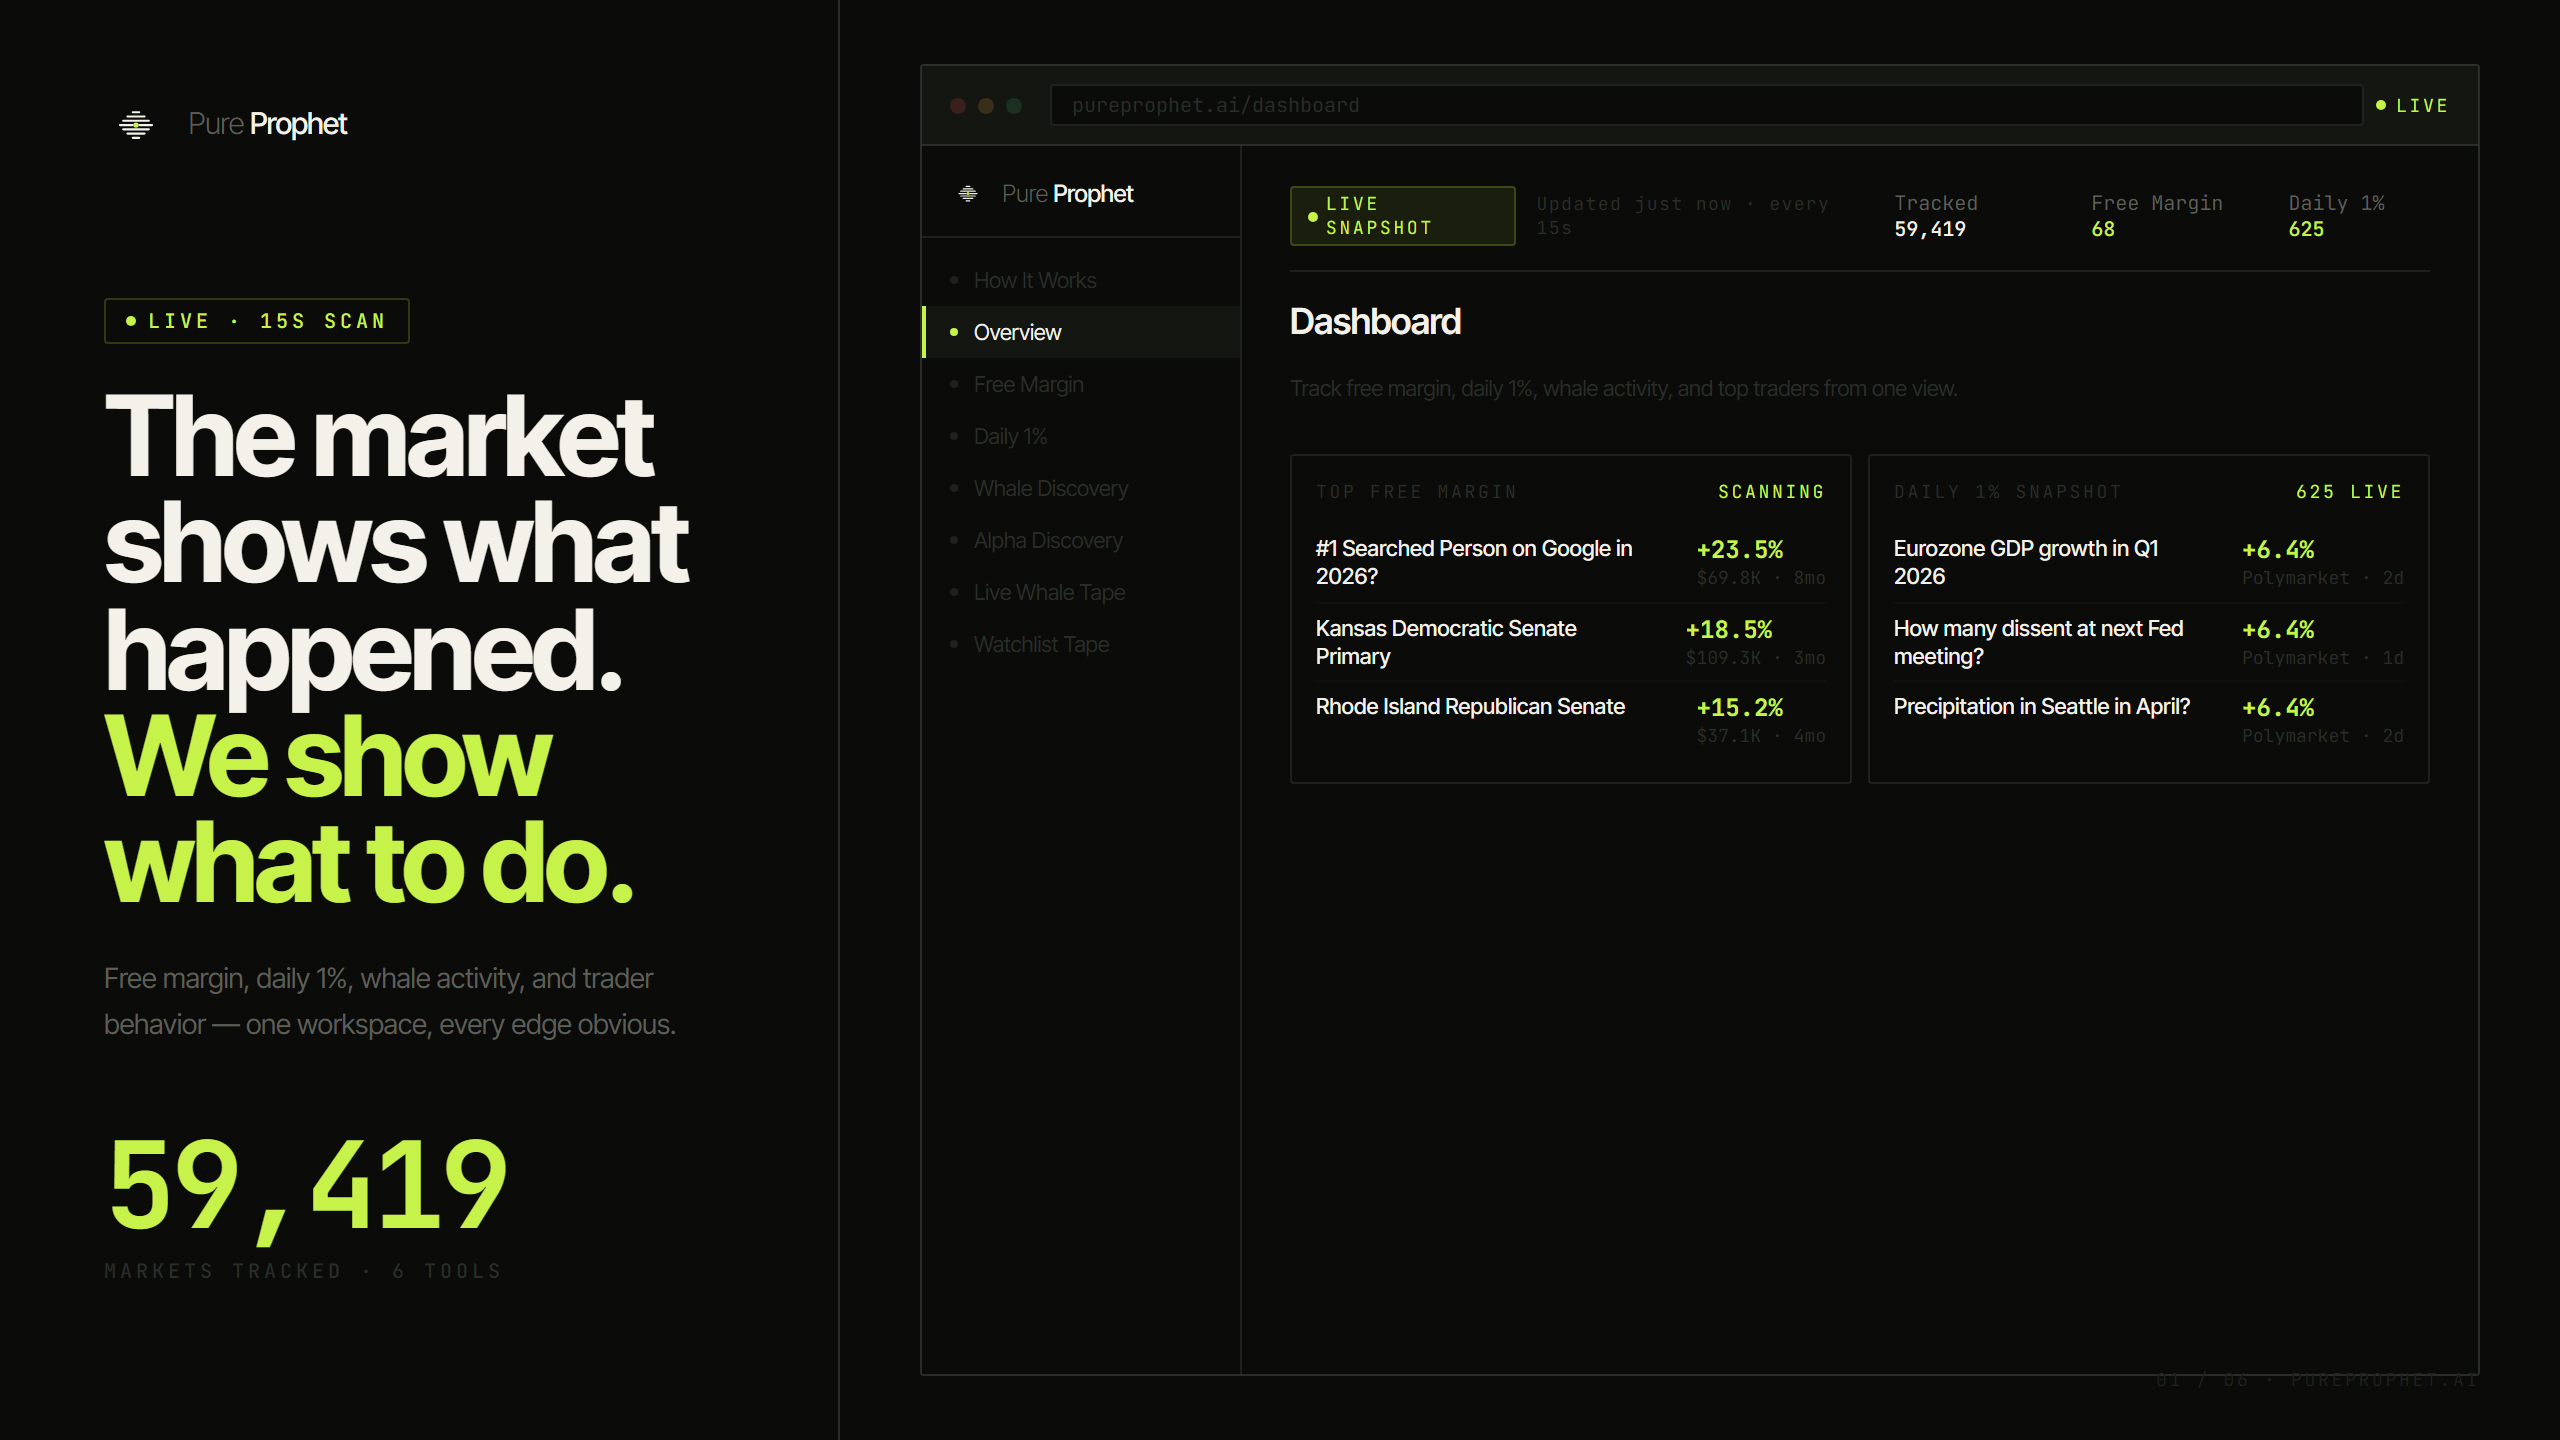This screenshot has width=2560, height=1440.
Task: Click the Precipitation in Seattle in April row
Action: 2041,707
